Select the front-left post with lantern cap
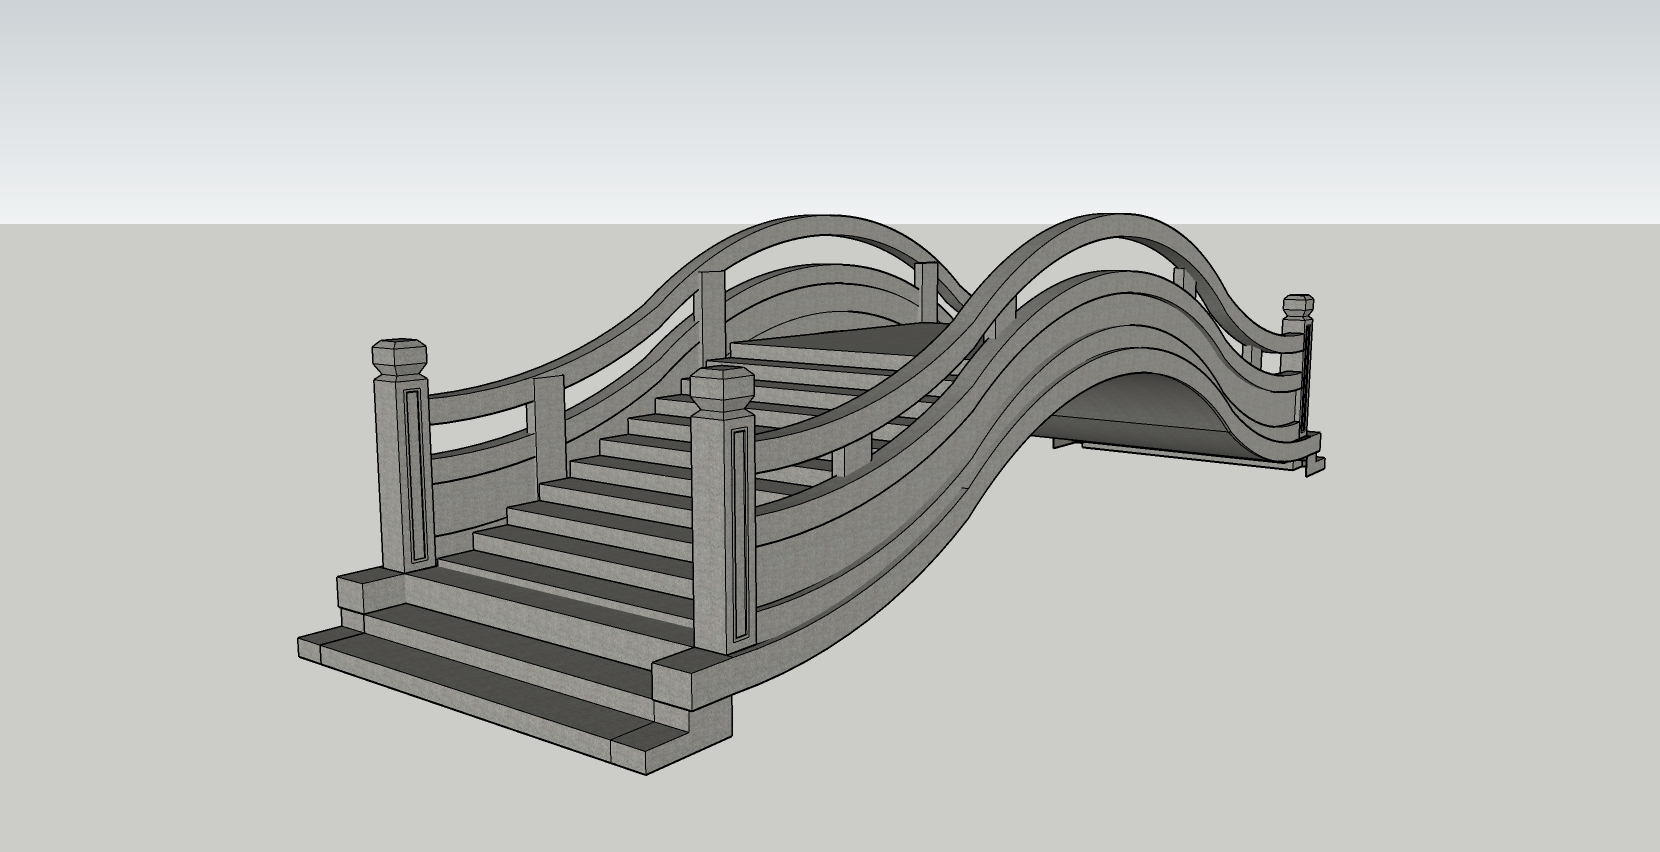The width and height of the screenshot is (1660, 852). tap(402, 455)
